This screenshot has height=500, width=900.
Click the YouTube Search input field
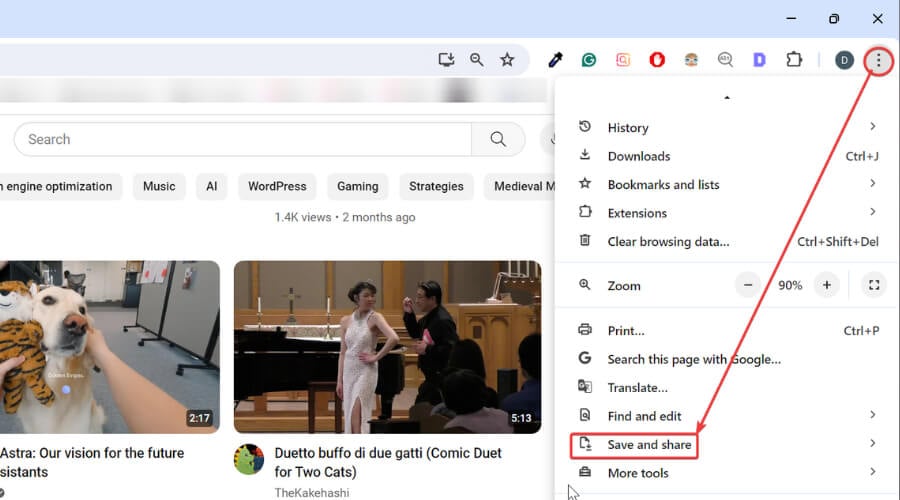(243, 139)
